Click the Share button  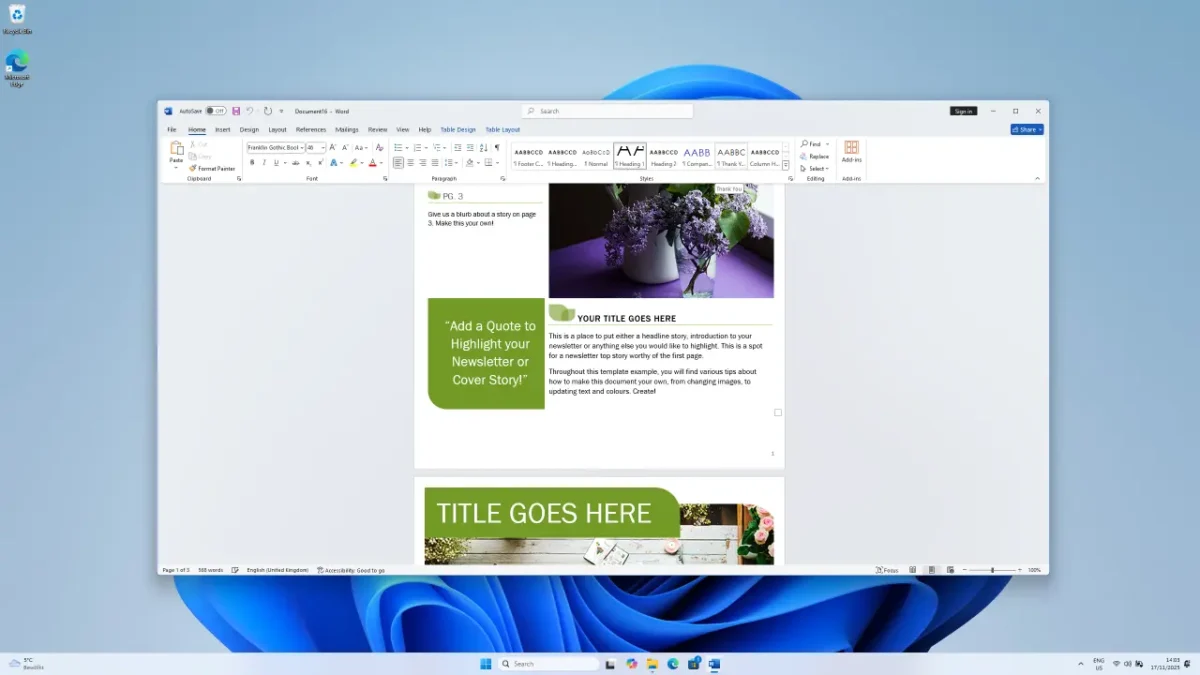(1026, 129)
